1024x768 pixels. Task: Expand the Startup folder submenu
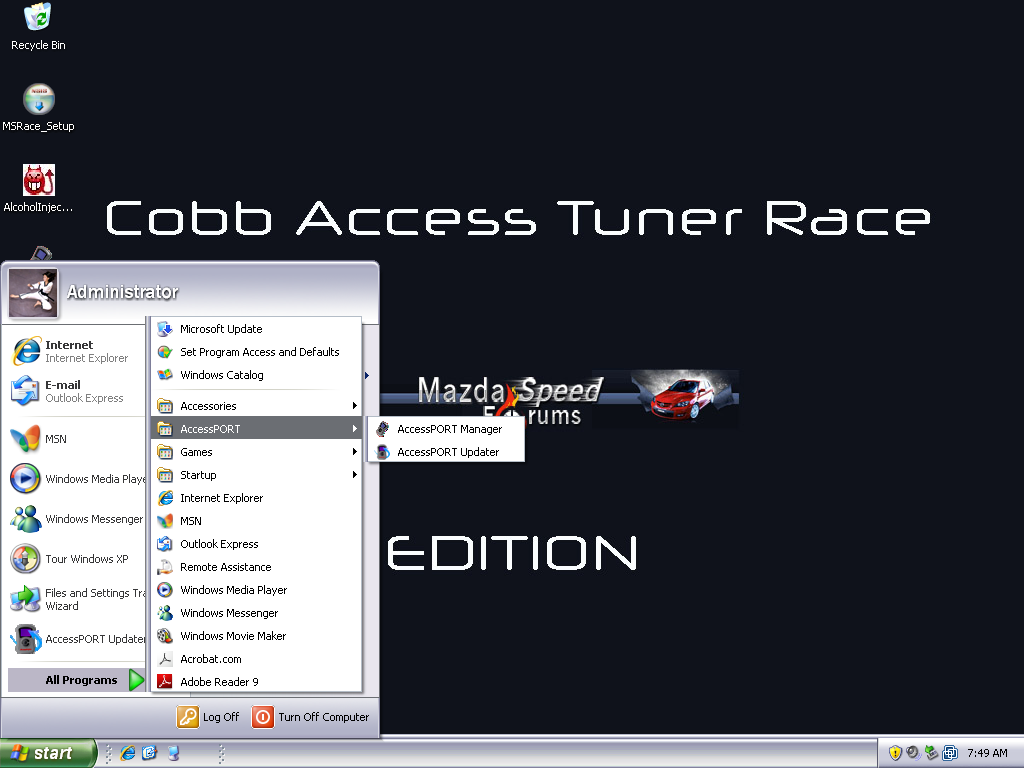(x=257, y=475)
